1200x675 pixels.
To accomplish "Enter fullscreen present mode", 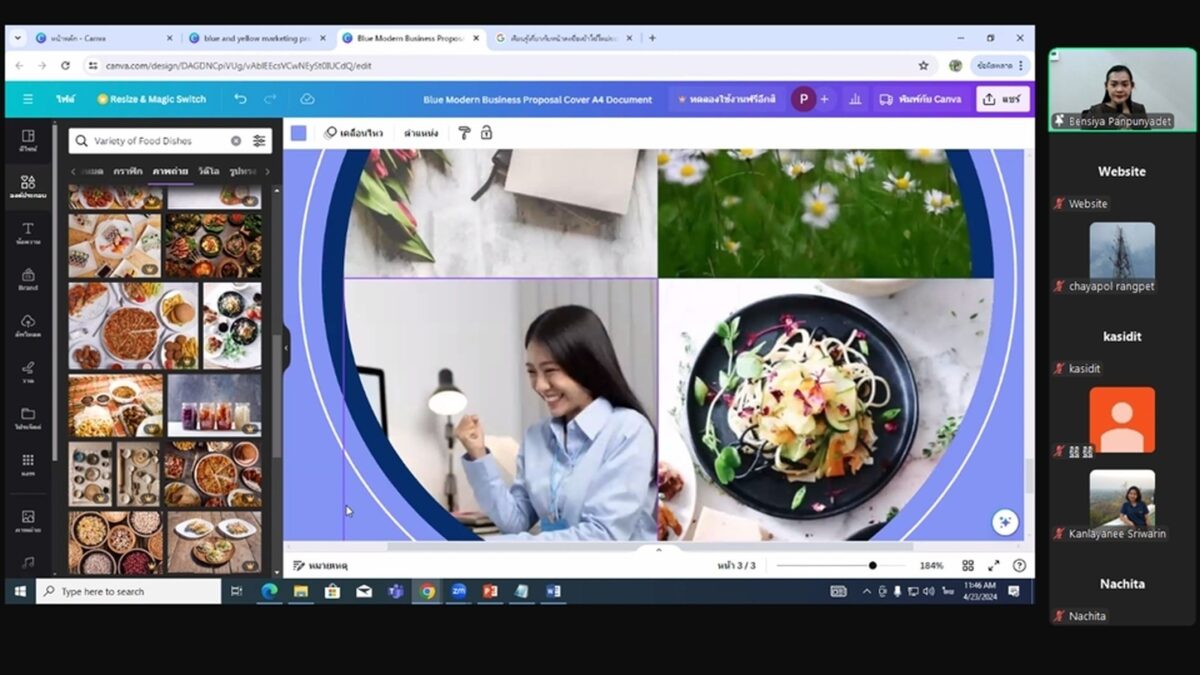I will pos(994,566).
